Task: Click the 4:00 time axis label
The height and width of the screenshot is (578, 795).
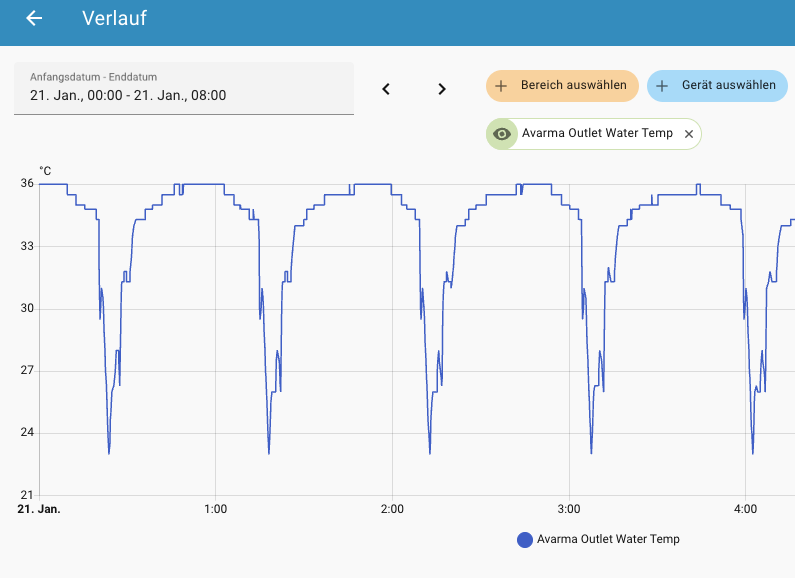Action: click(745, 509)
